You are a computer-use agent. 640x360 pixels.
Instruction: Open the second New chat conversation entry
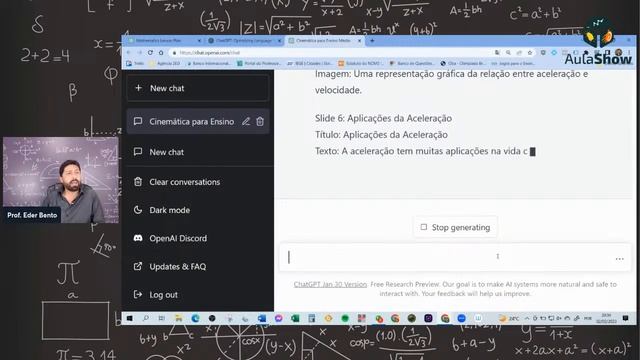(x=198, y=152)
